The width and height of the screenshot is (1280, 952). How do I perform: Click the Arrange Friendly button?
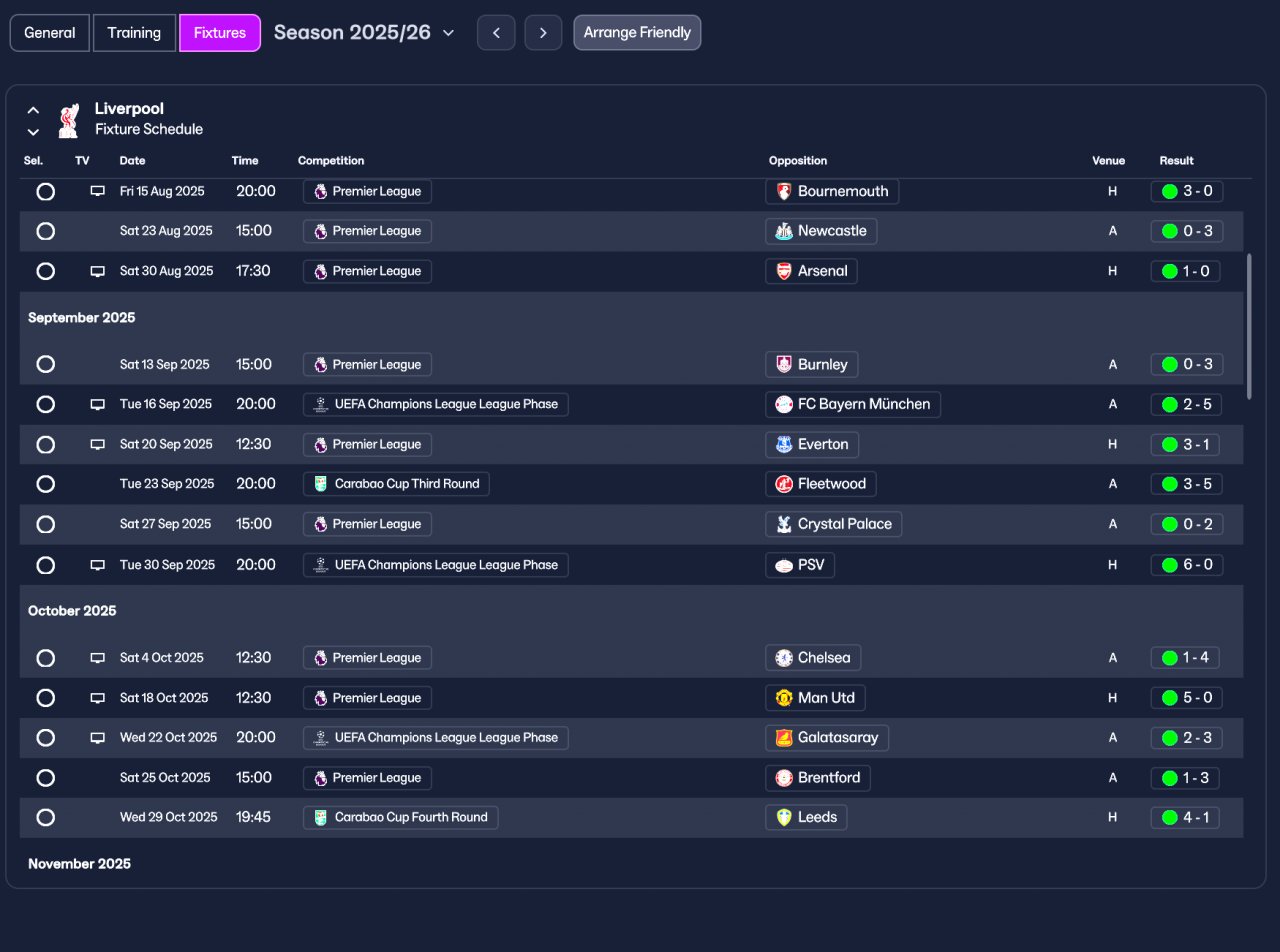click(637, 33)
